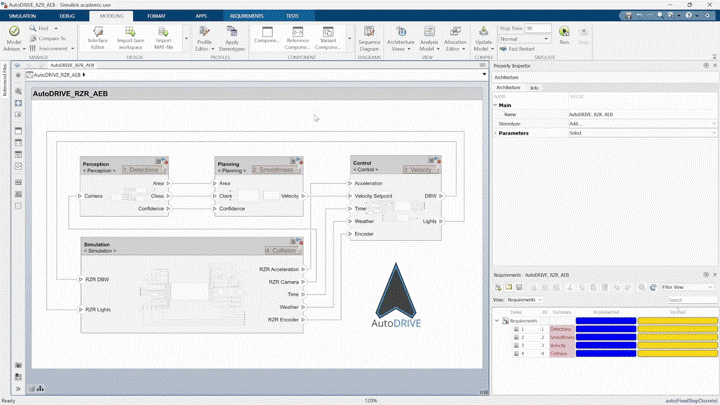Click the requirements Search field
Viewport: 720px width, 405px height.
pos(692,300)
